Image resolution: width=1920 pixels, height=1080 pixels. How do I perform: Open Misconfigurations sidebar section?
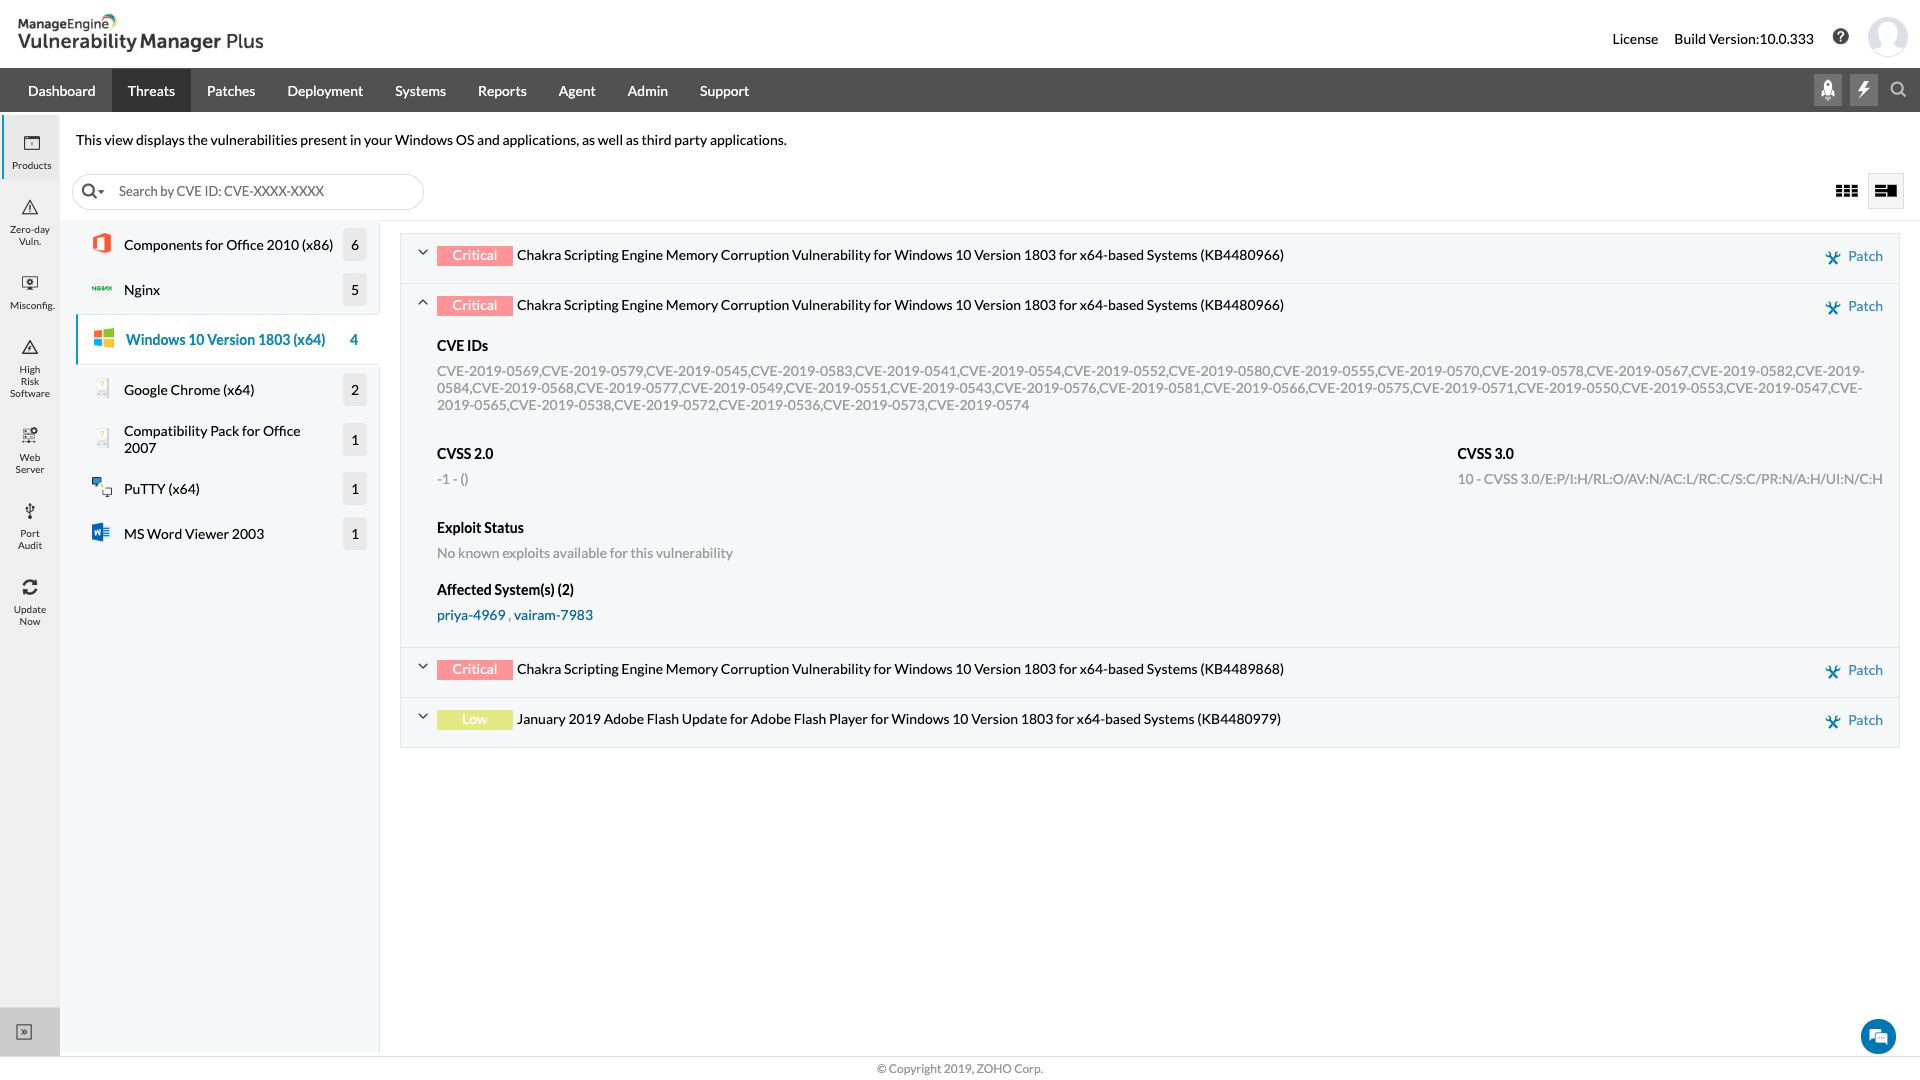[x=31, y=293]
